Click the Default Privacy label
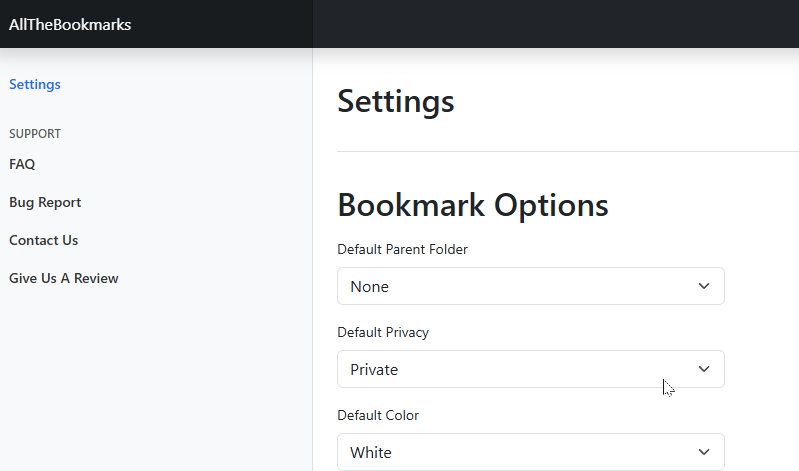The width and height of the screenshot is (799, 471). point(383,332)
